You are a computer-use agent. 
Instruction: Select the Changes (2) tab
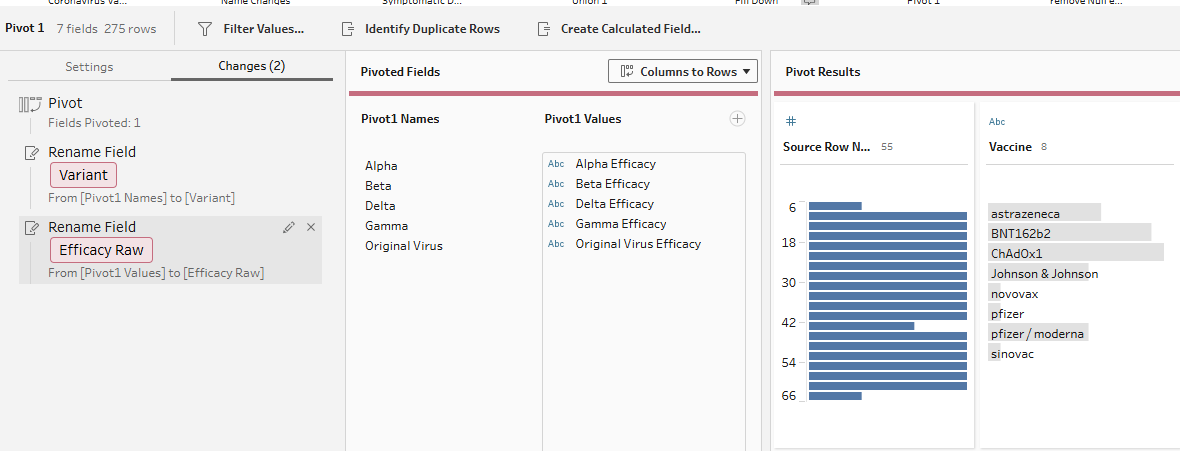click(x=251, y=67)
